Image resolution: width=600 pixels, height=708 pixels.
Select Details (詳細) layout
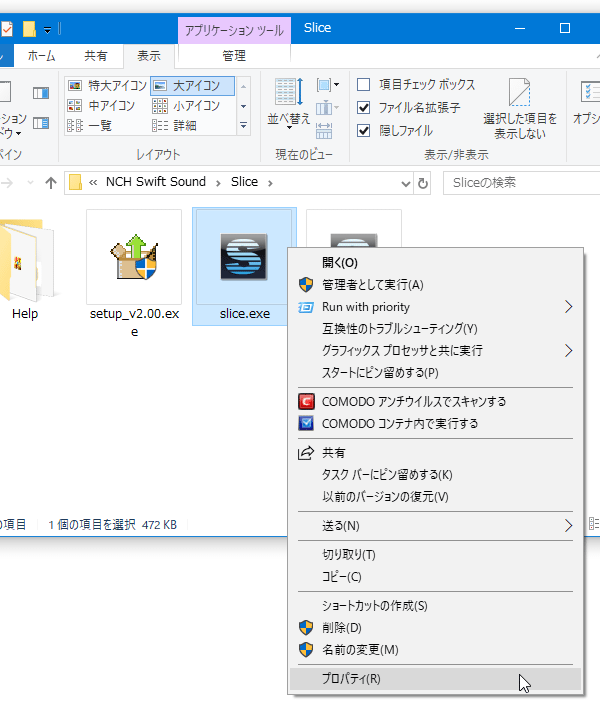(175, 126)
